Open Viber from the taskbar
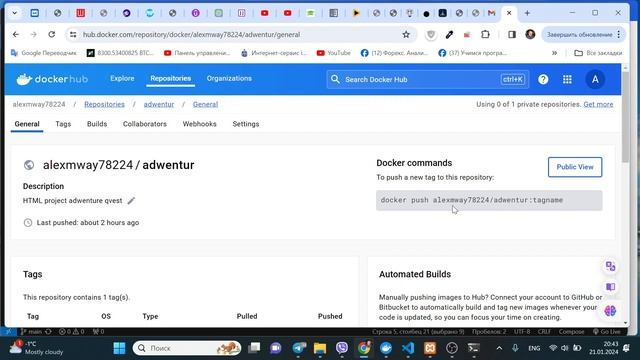The image size is (640, 360). pos(342,348)
